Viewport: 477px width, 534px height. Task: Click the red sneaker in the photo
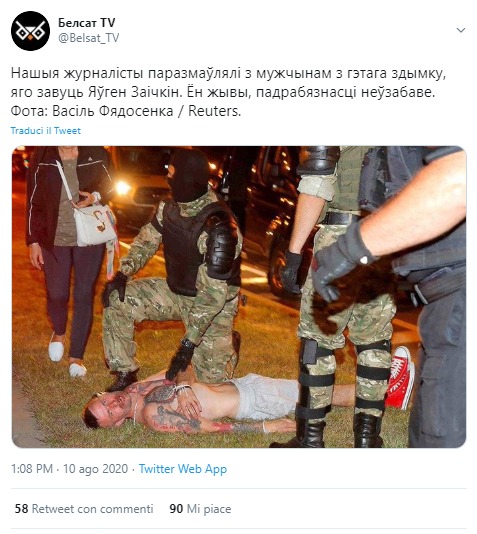point(399,378)
